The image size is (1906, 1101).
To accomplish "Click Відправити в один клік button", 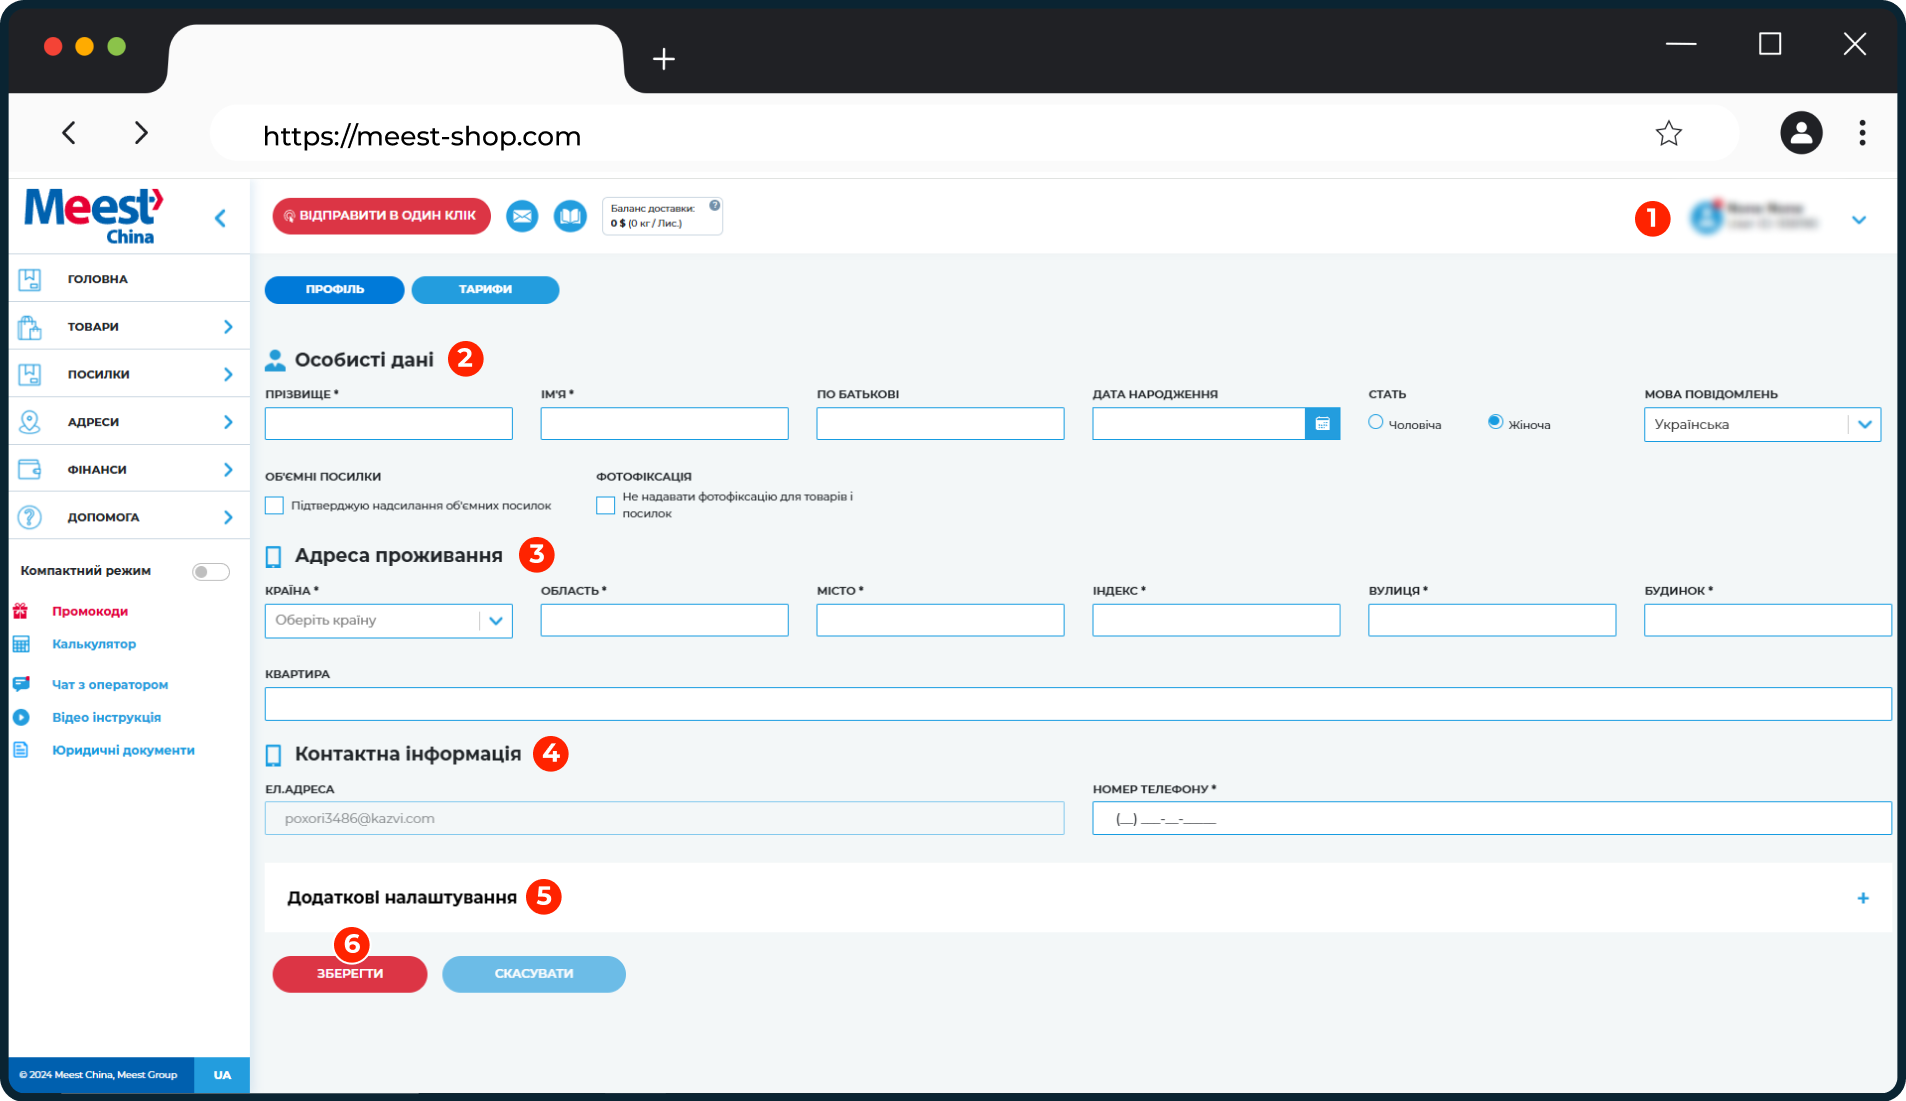I will click(382, 216).
